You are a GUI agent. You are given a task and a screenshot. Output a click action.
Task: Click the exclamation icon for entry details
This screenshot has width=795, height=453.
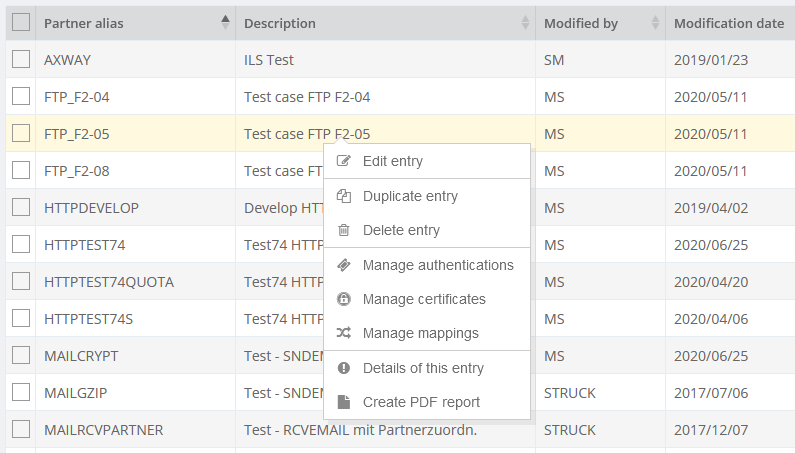(x=344, y=368)
